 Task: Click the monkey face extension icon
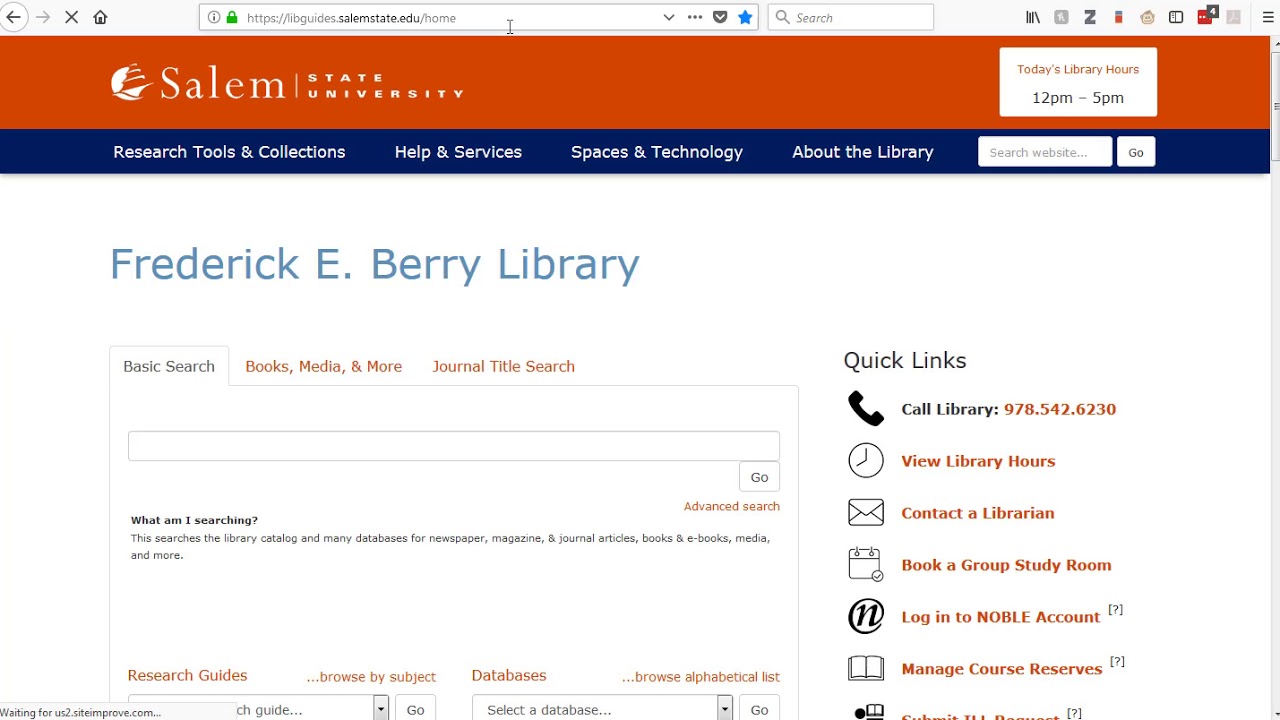(1147, 17)
